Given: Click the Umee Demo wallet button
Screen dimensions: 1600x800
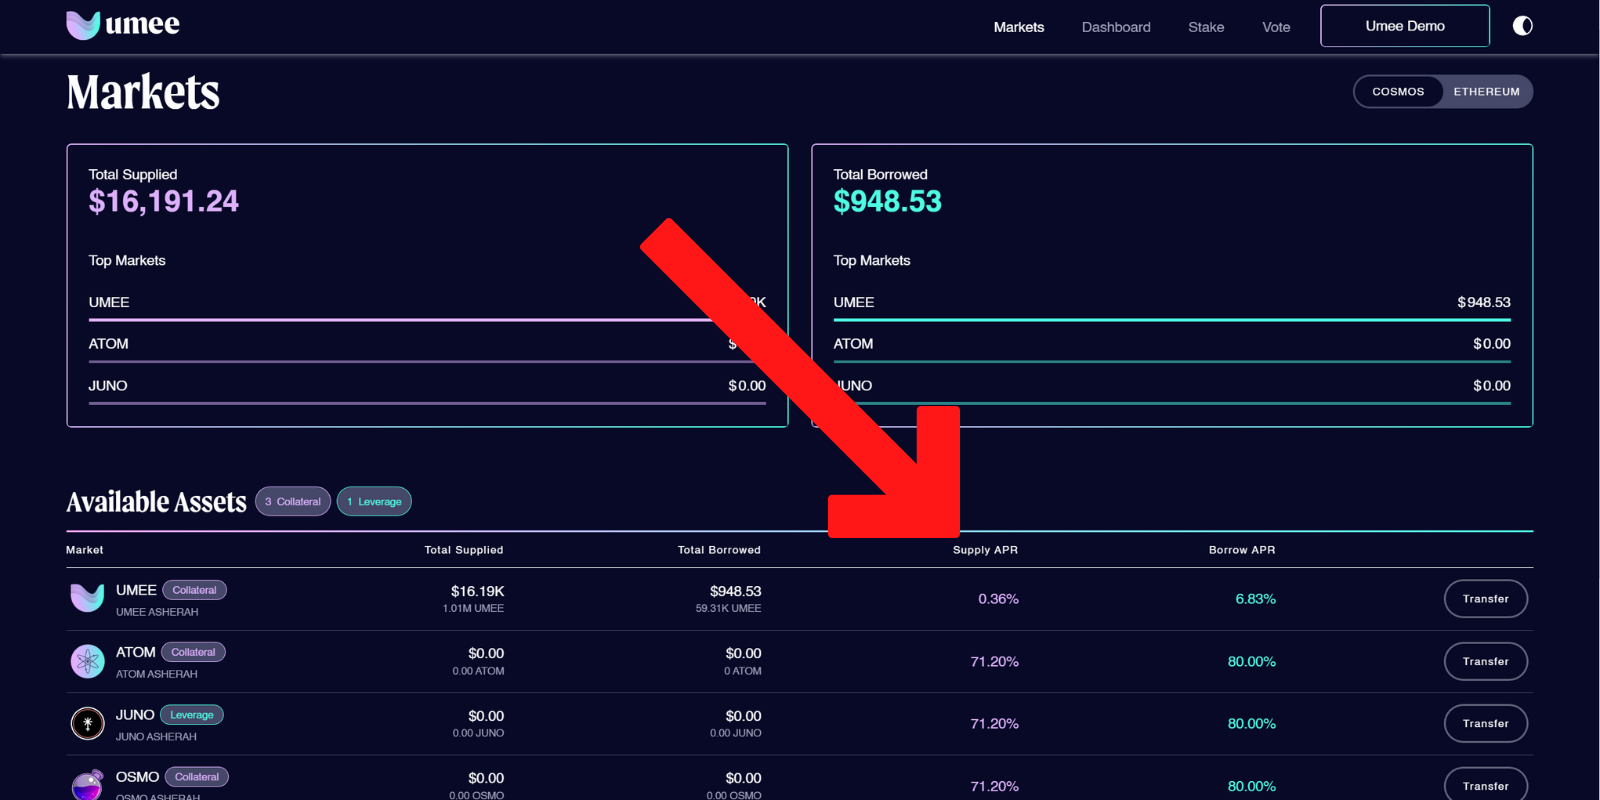Looking at the screenshot, I should [x=1404, y=26].
